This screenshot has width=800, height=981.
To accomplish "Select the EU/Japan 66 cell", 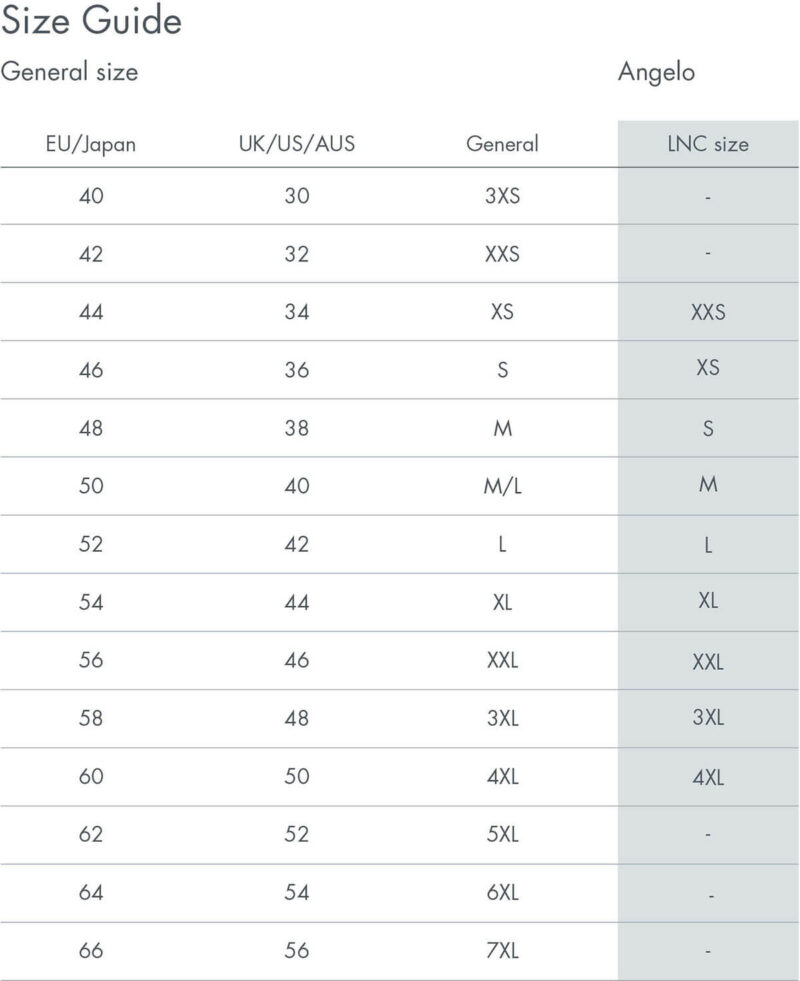I will click(91, 950).
